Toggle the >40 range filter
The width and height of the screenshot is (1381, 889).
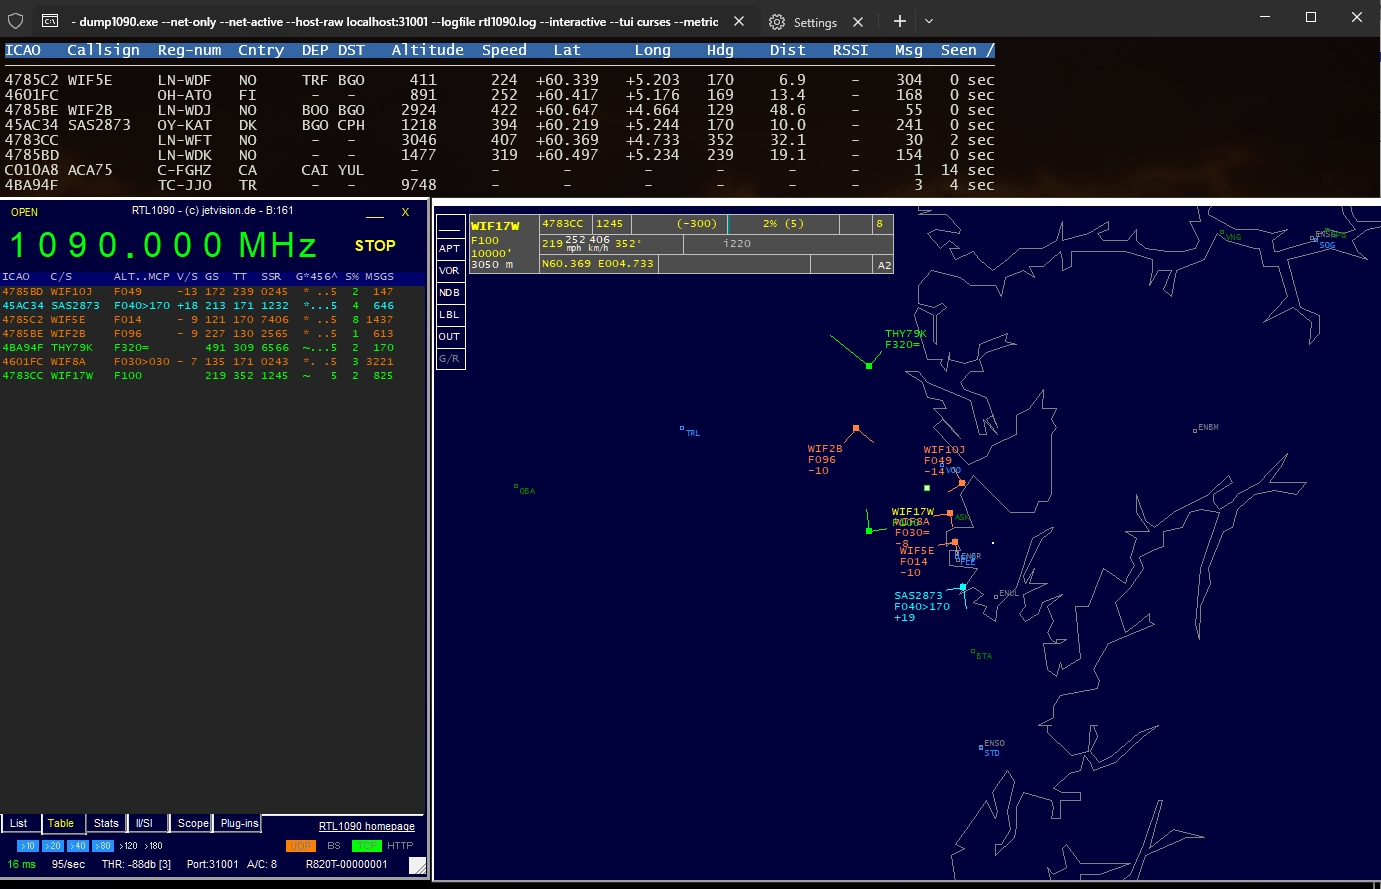click(78, 846)
